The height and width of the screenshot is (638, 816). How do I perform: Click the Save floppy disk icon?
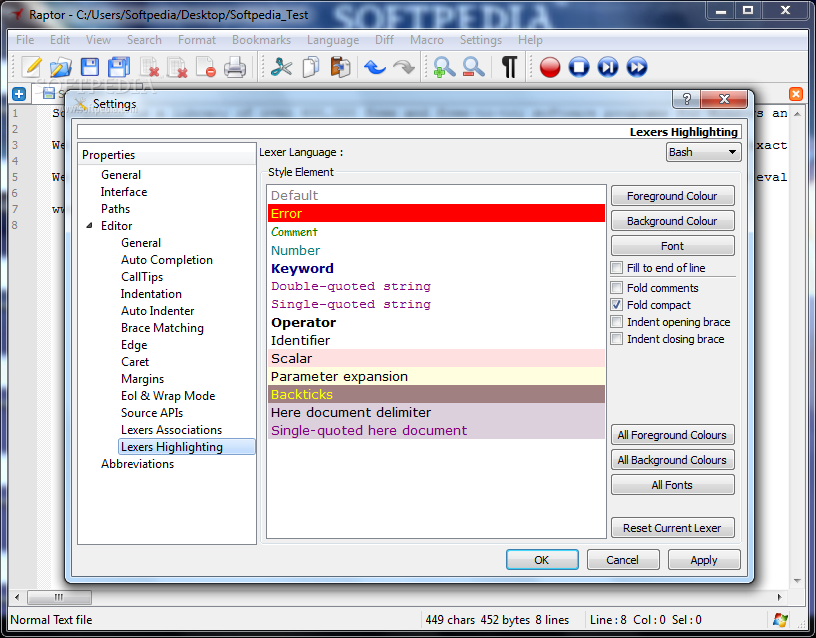tap(90, 67)
